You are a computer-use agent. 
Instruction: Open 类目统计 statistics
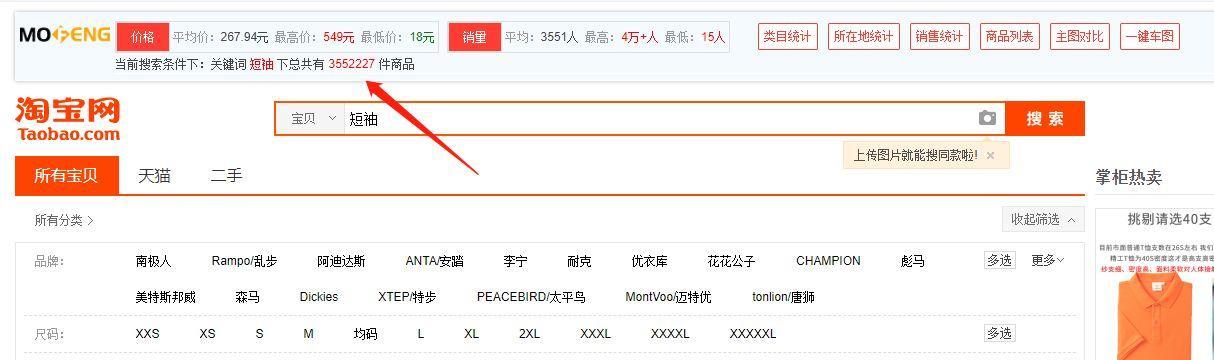pos(787,37)
